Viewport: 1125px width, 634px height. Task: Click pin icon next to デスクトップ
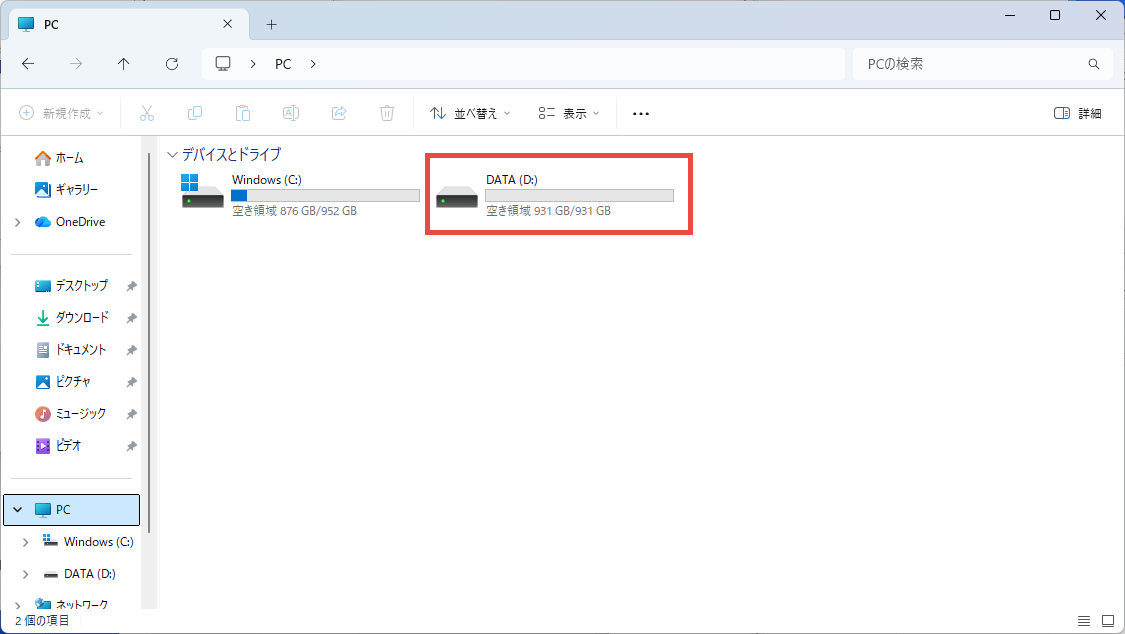point(131,286)
